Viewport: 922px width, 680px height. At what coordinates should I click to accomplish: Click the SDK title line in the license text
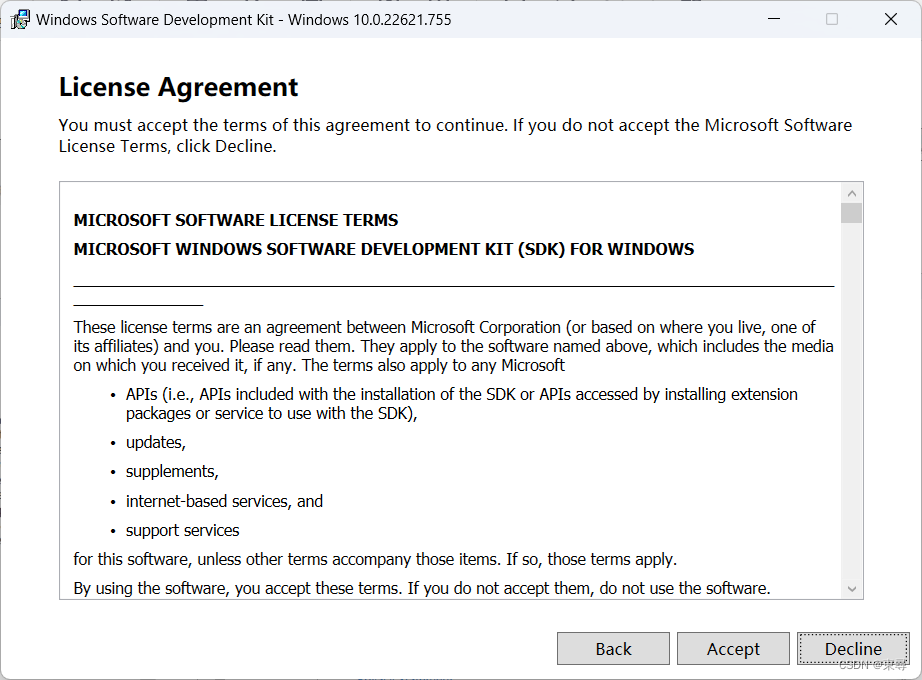[x=383, y=249]
